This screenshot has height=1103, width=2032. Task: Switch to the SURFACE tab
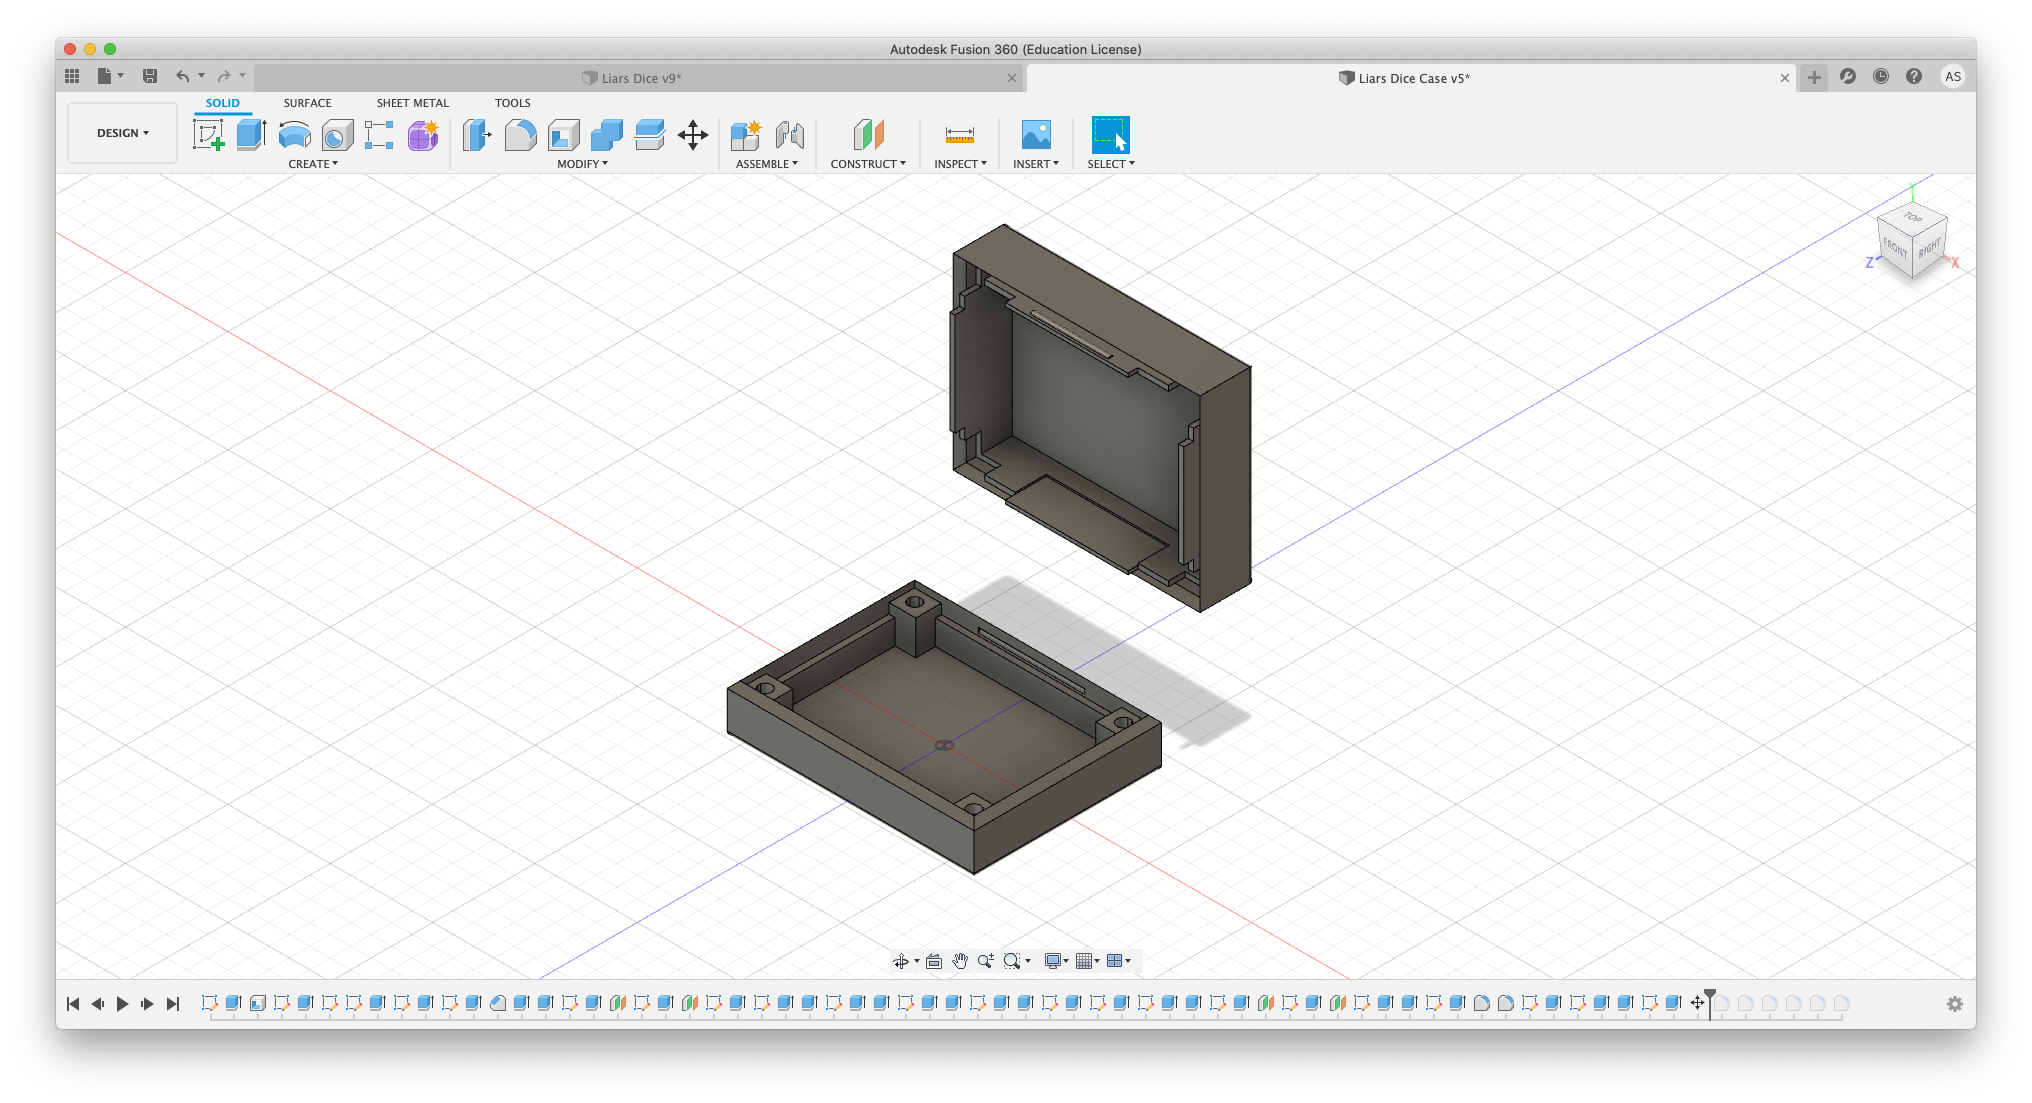click(307, 103)
